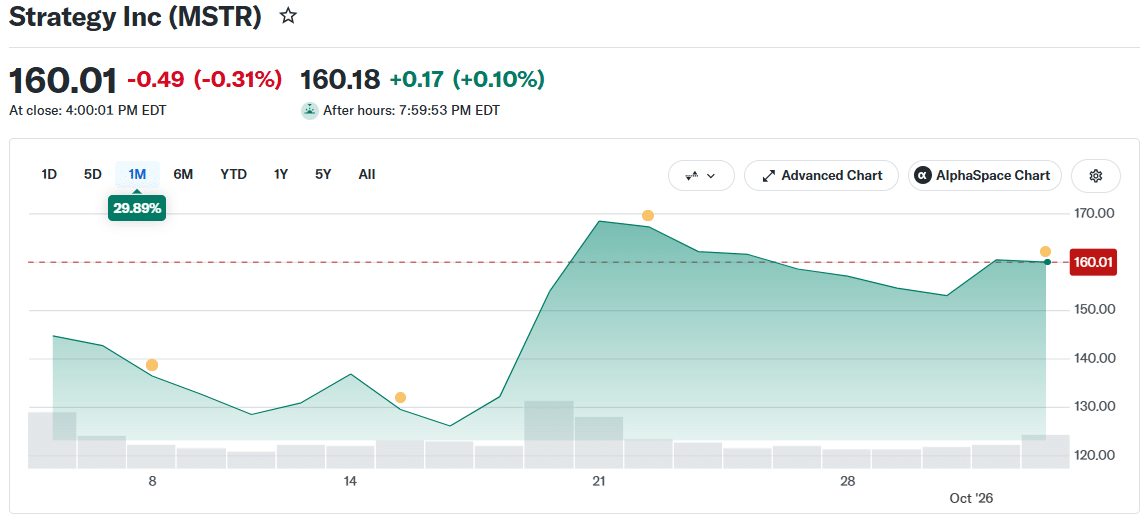Click the 160.18 after hours price
The width and height of the screenshot is (1147, 516).
[340, 79]
